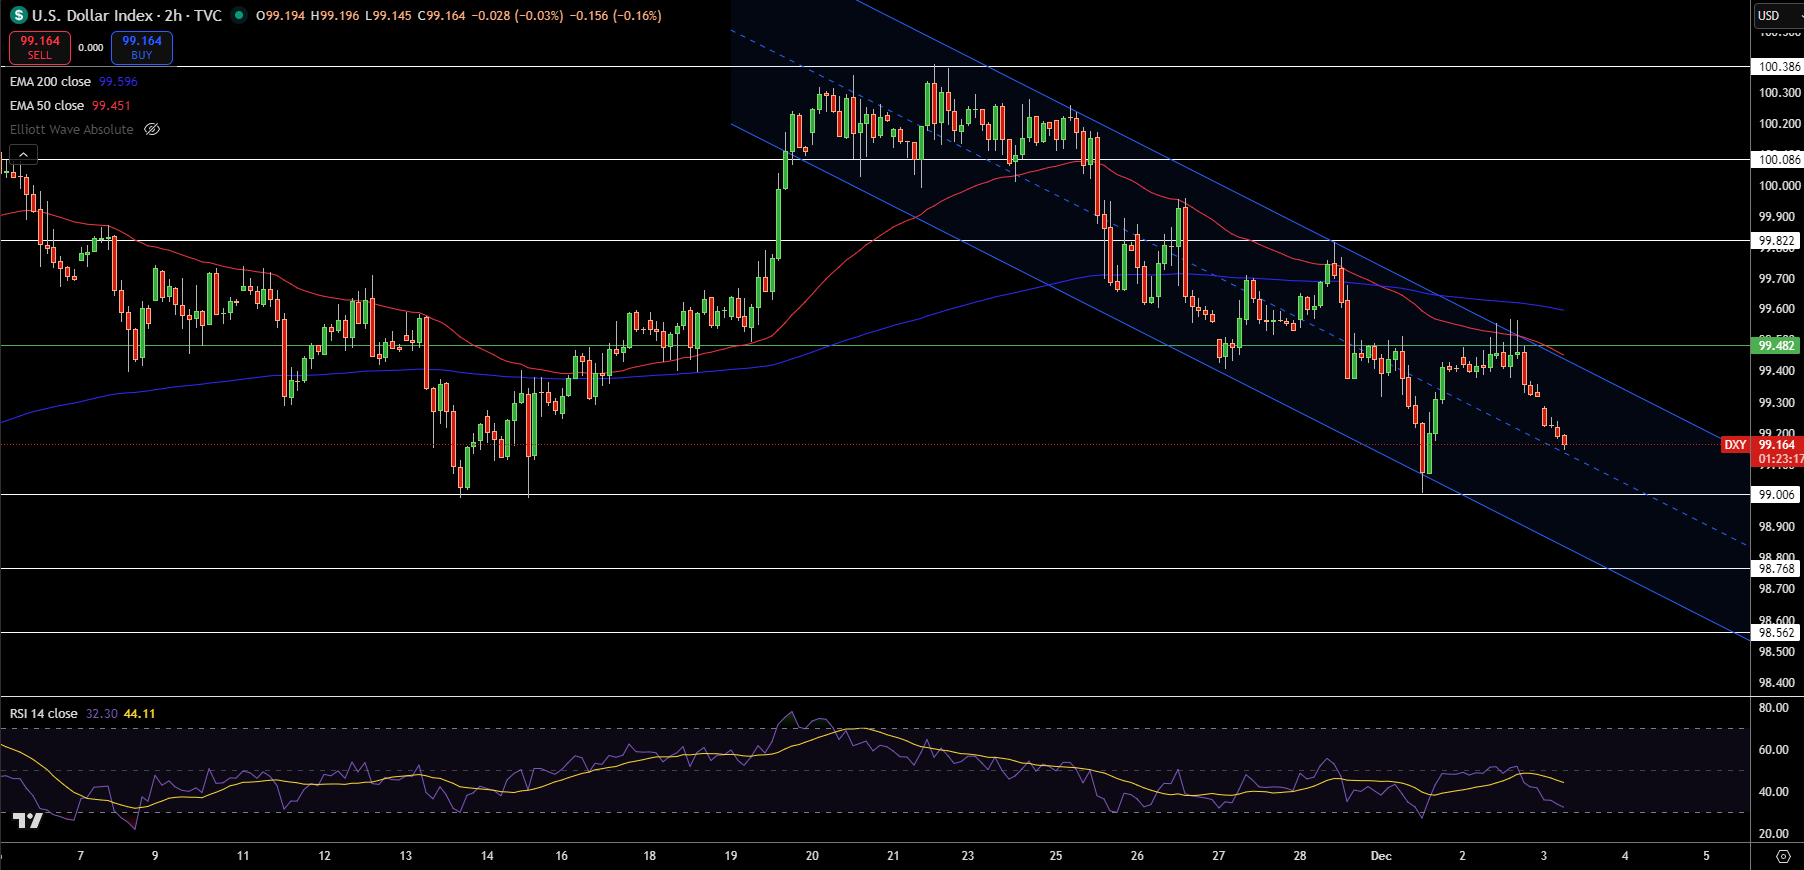Click the green market status dot
This screenshot has width=1804, height=870.
coord(238,15)
